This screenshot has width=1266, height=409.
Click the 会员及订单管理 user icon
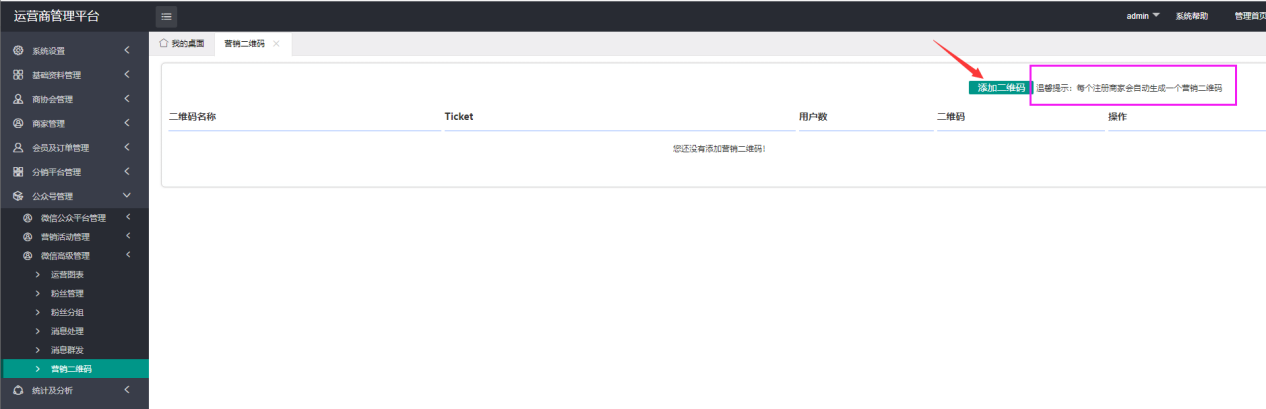(x=18, y=148)
